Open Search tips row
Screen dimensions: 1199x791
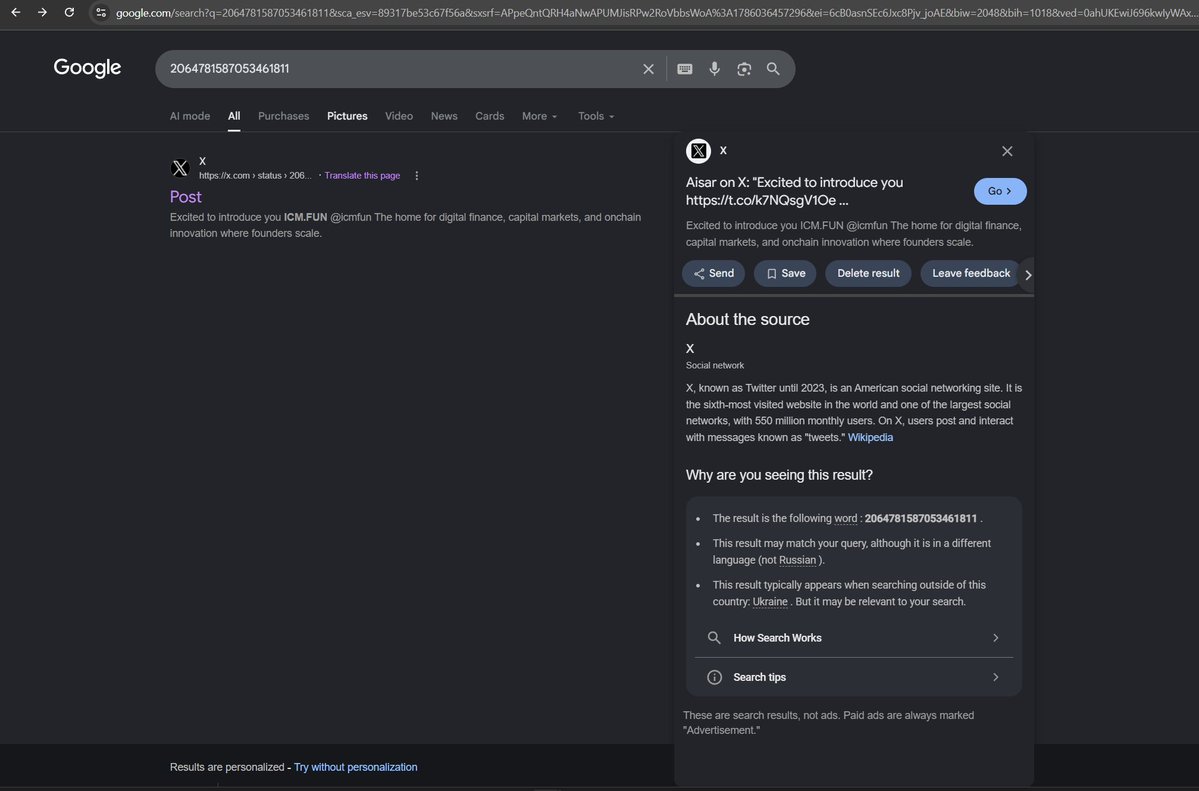point(853,677)
